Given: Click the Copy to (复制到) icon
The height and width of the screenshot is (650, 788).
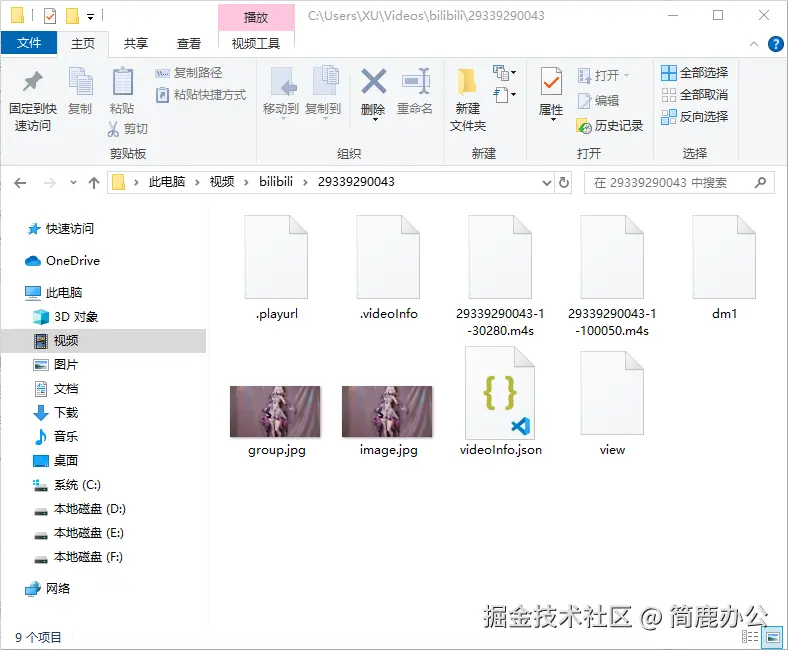Looking at the screenshot, I should [x=326, y=80].
